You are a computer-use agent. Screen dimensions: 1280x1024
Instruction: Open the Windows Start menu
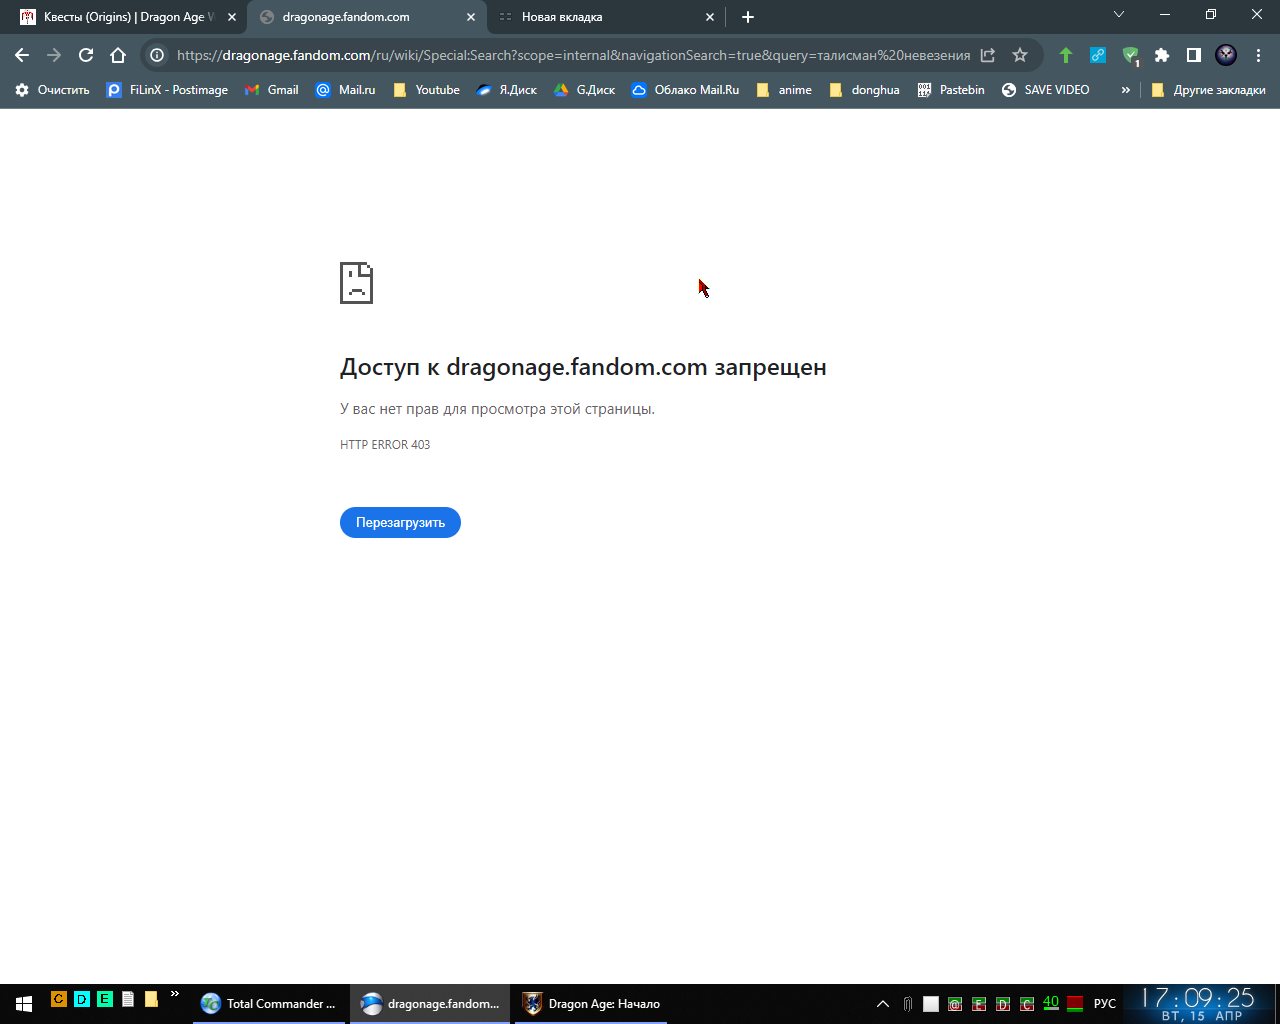point(23,1004)
